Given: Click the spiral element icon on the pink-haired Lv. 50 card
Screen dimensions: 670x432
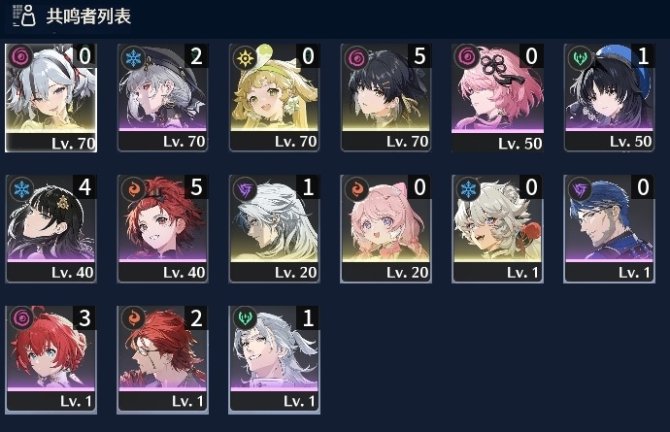Looking at the screenshot, I should click(468, 57).
